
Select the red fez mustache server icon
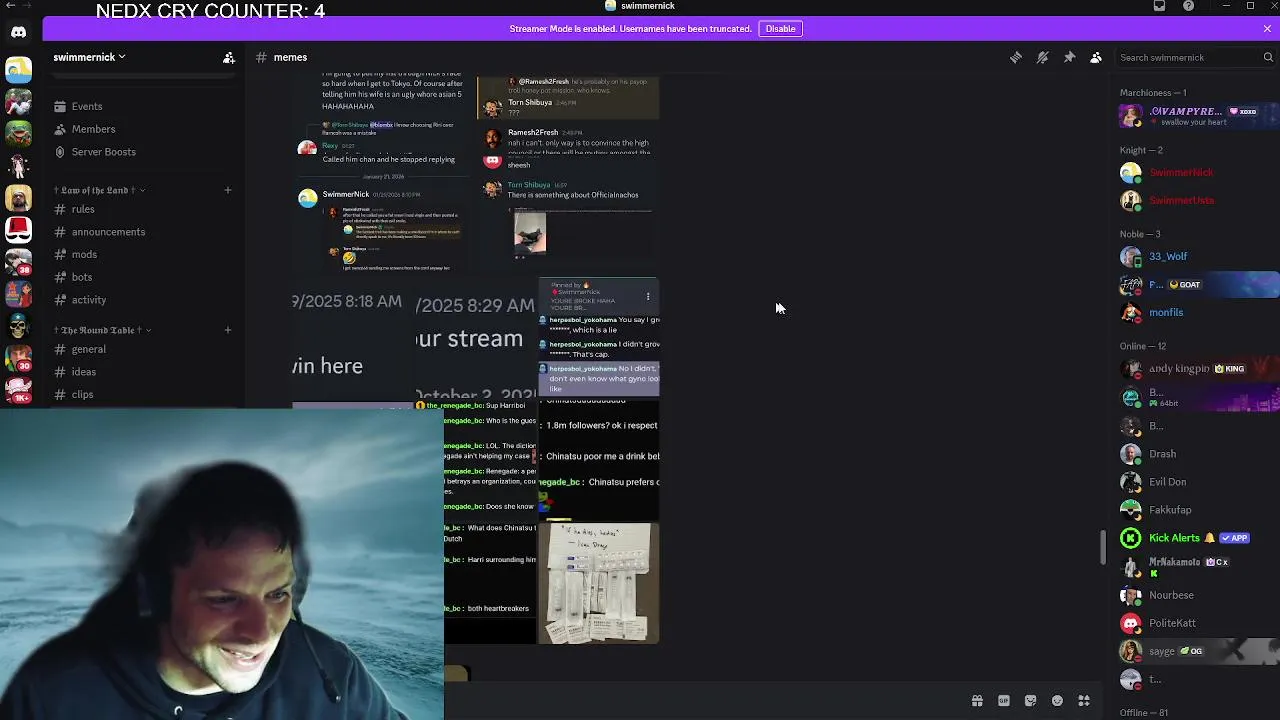pos(18,229)
